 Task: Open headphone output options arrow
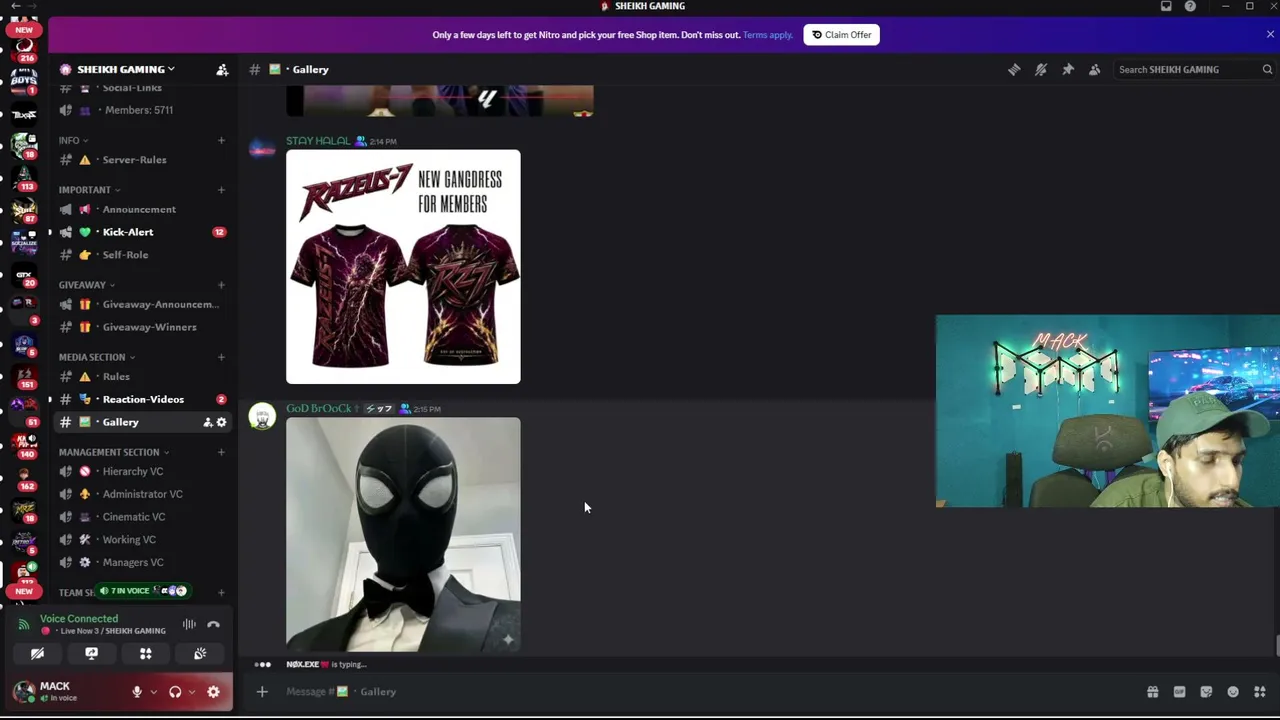pos(191,692)
